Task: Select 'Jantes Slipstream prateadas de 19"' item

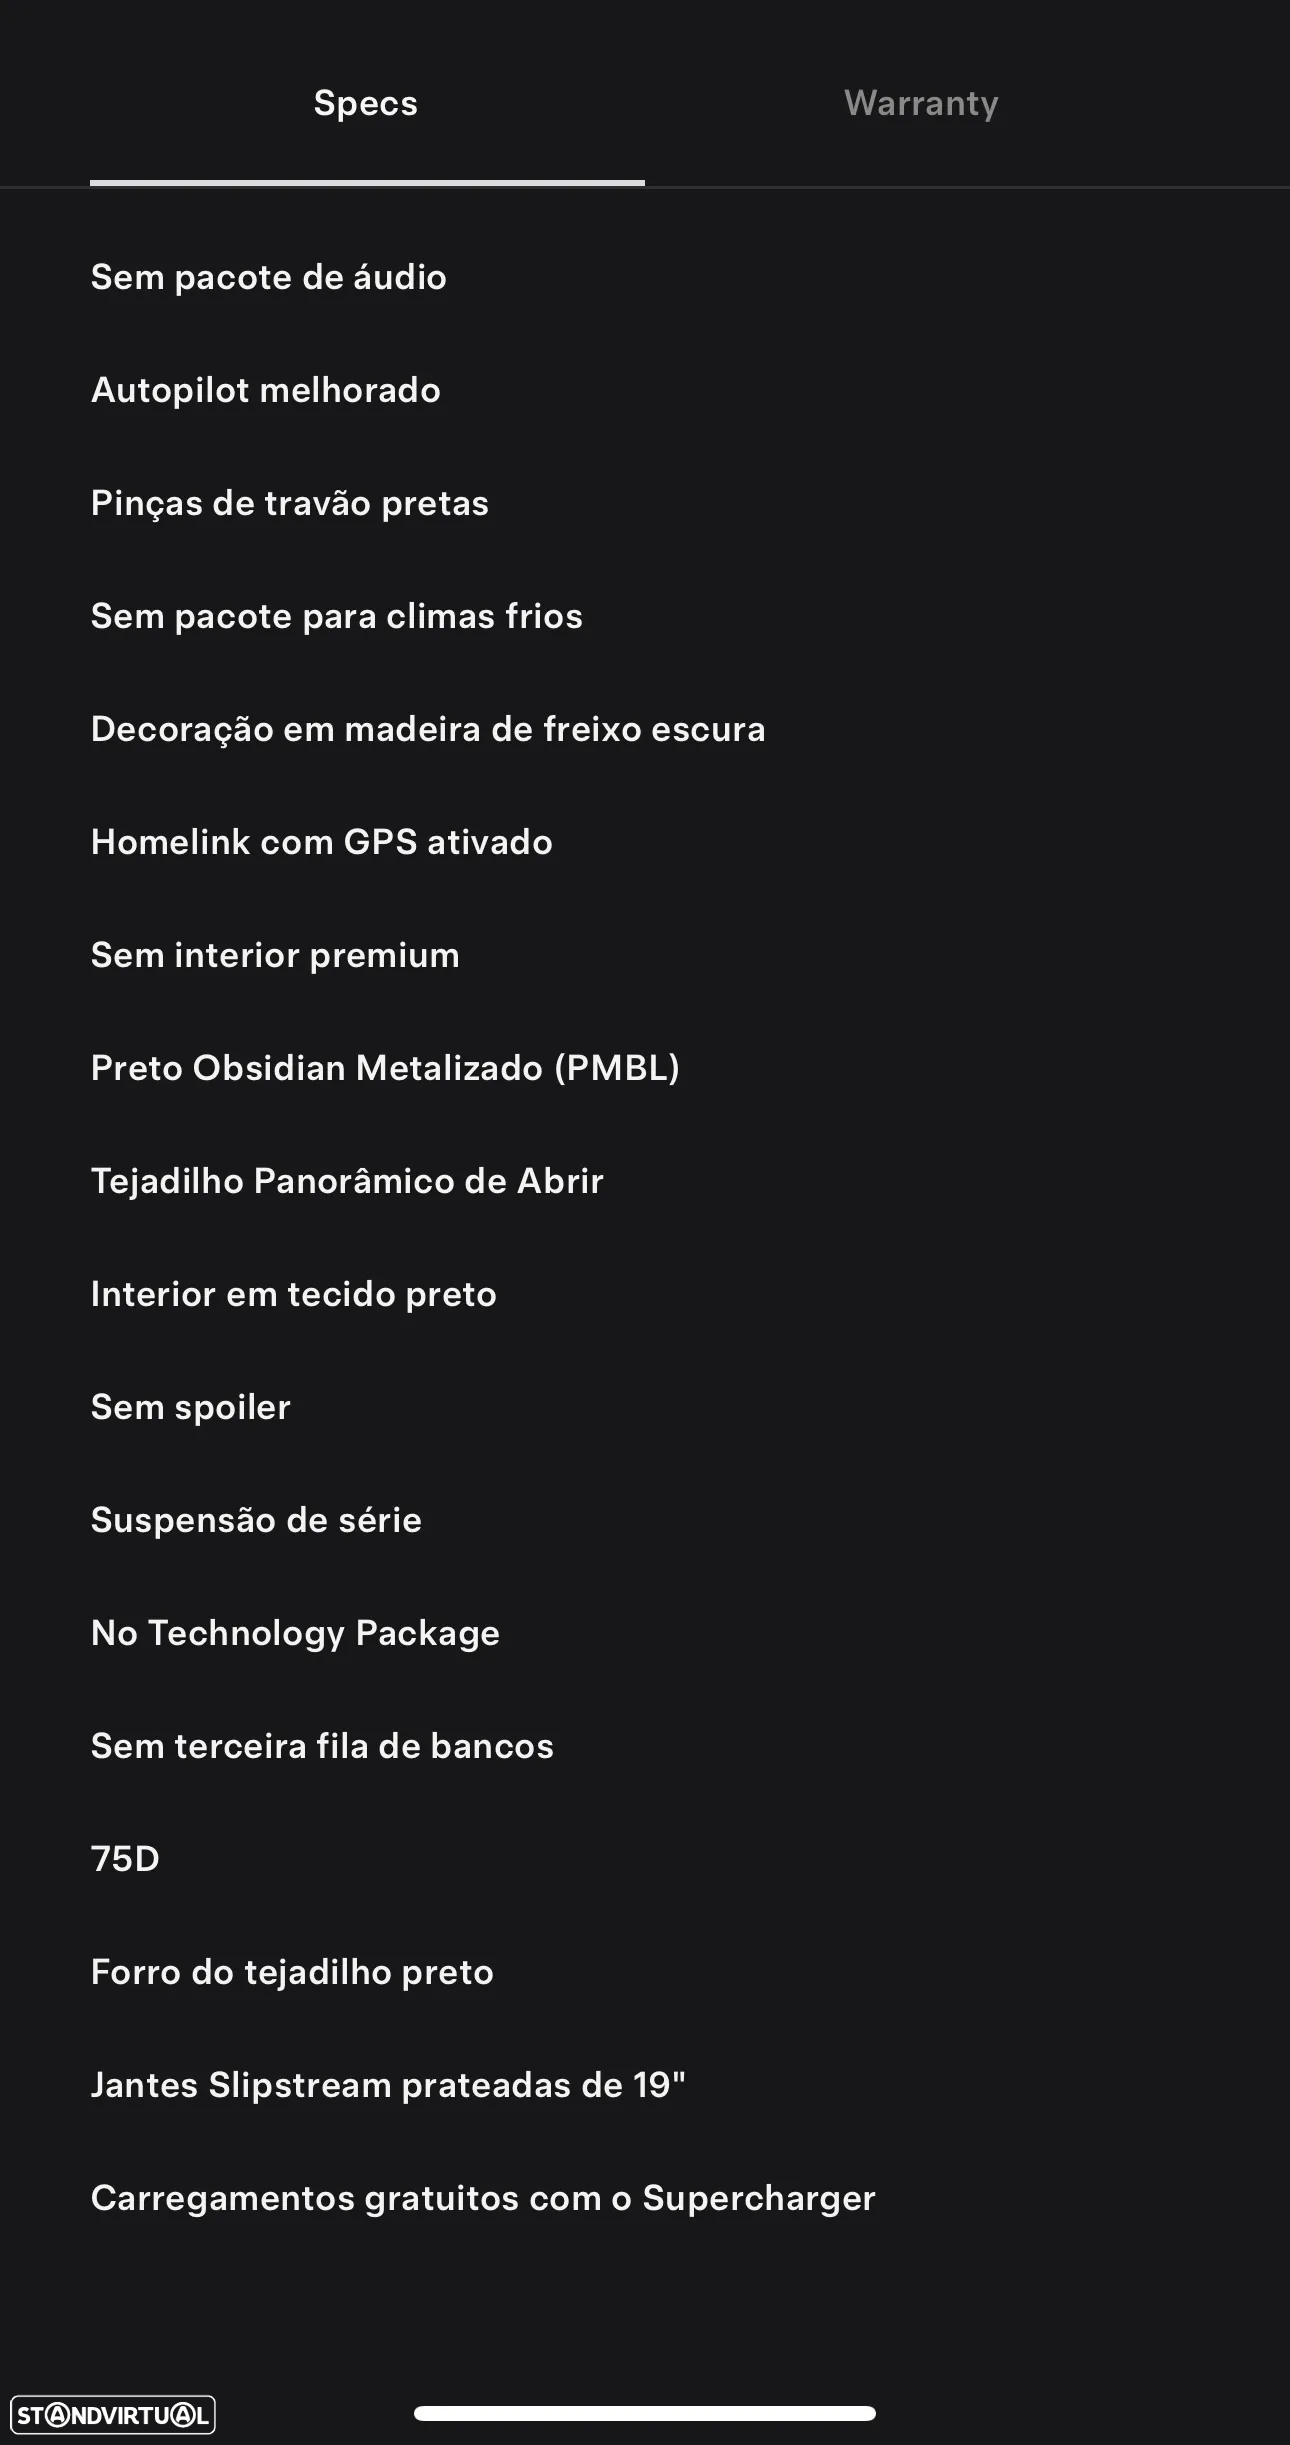Action: pyautogui.click(x=388, y=2085)
